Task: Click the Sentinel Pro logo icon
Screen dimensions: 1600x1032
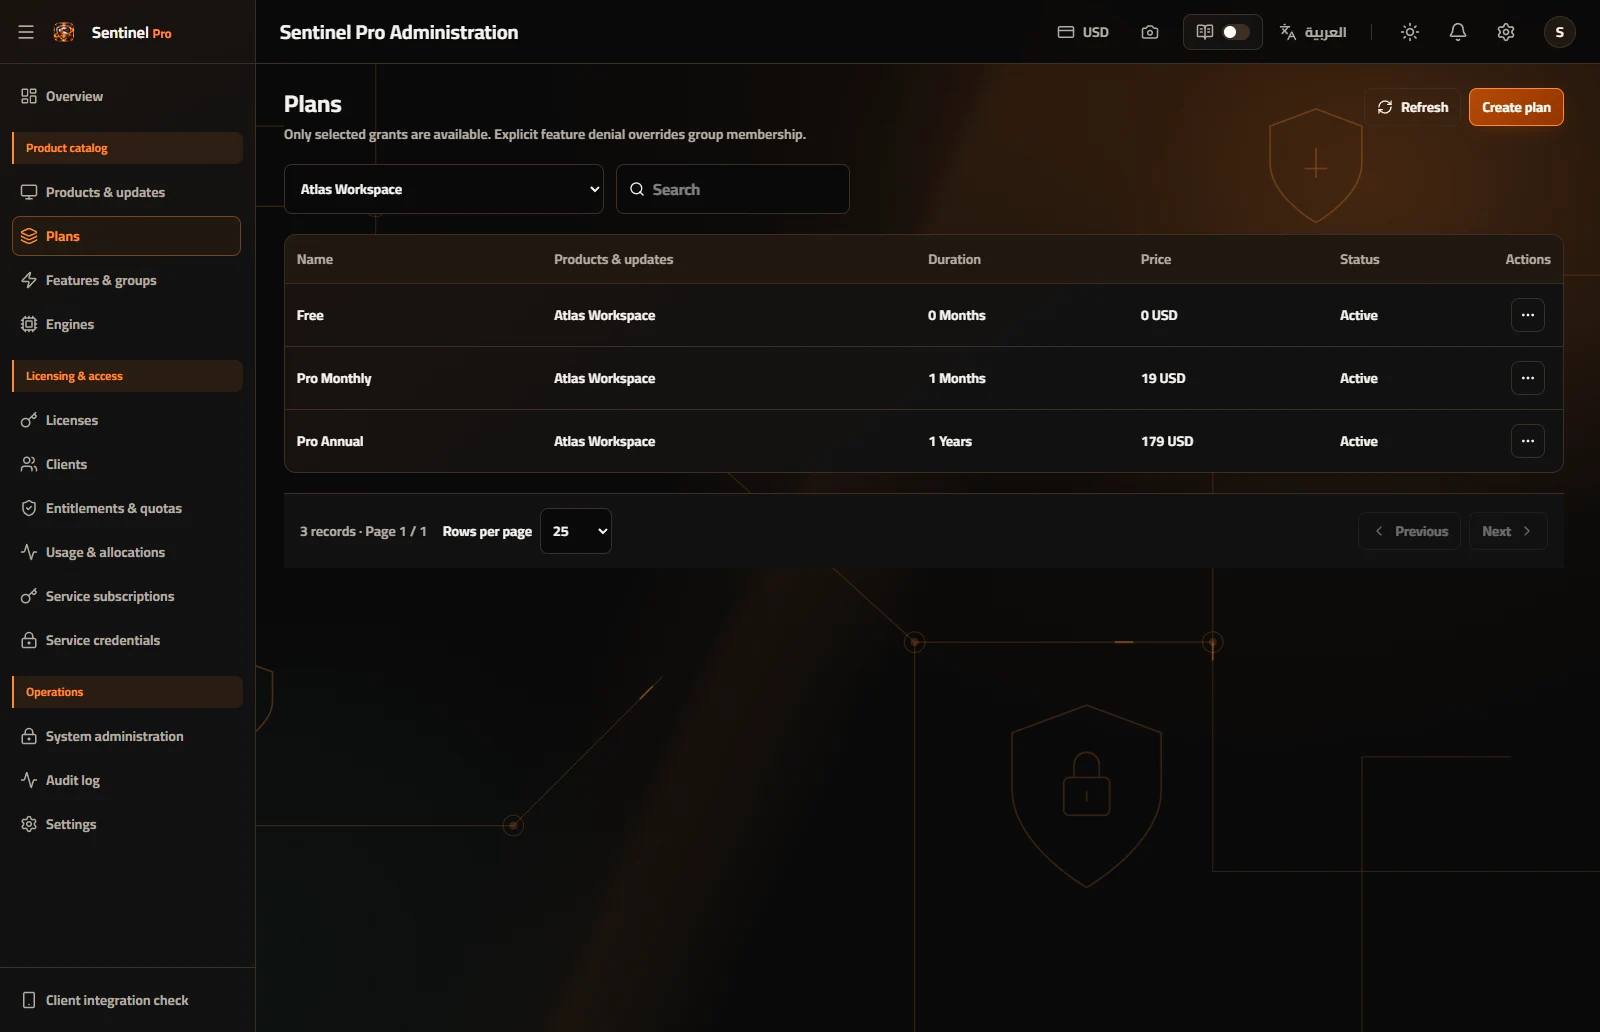Action: point(64,32)
